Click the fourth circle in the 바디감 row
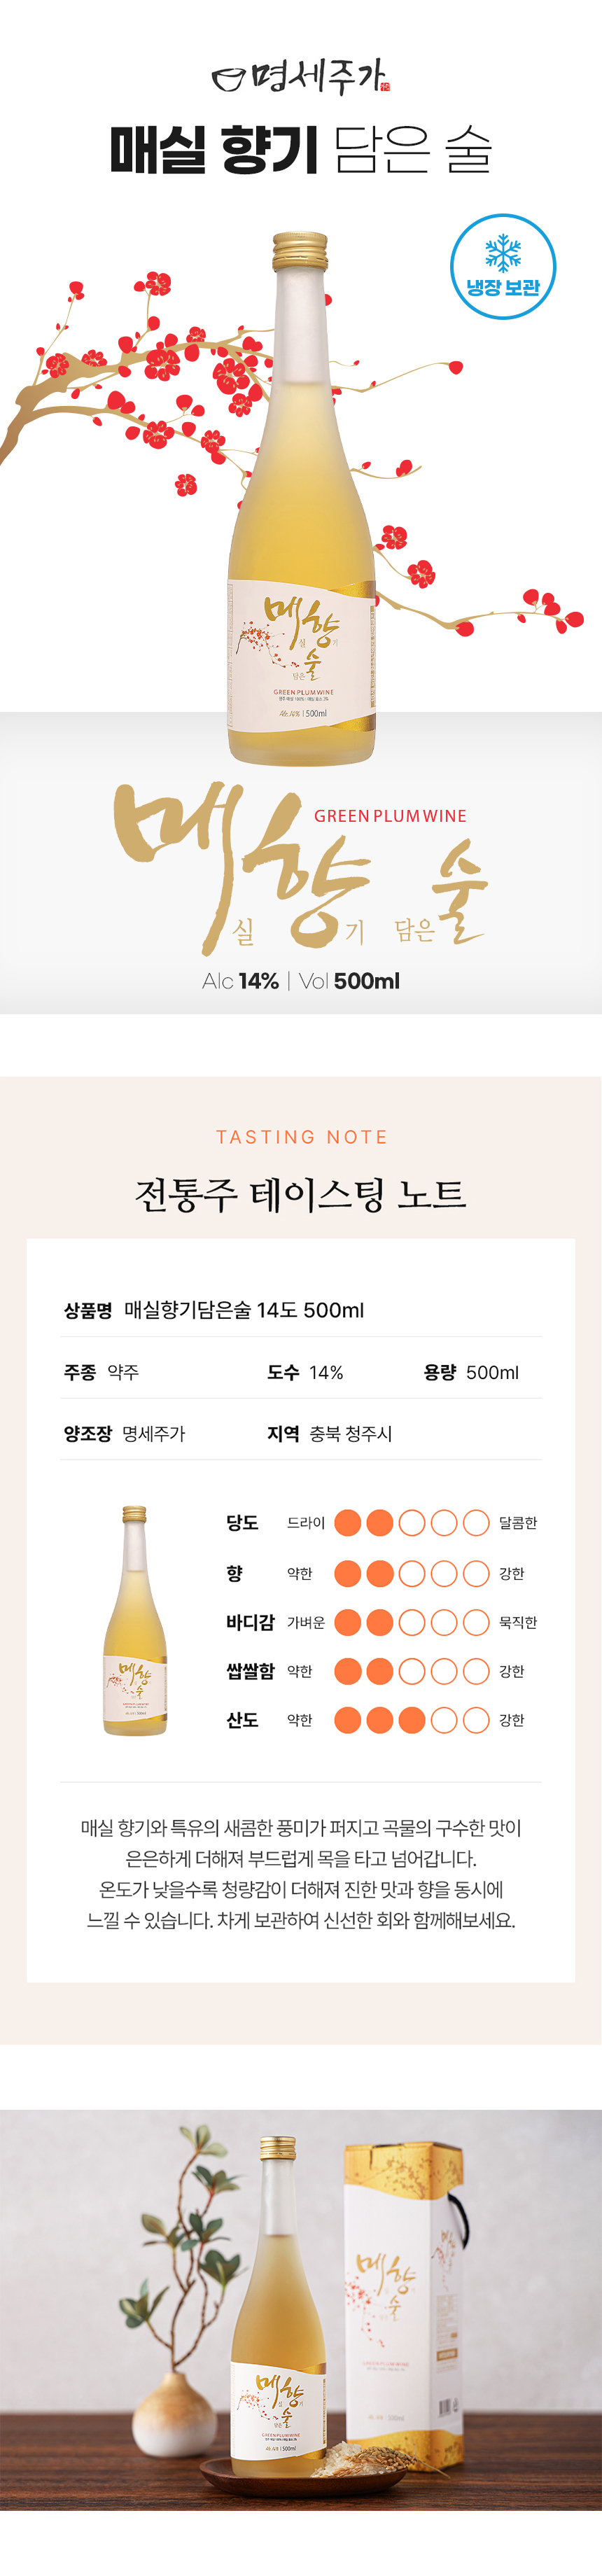The height and width of the screenshot is (2576, 602). pyautogui.click(x=444, y=1622)
